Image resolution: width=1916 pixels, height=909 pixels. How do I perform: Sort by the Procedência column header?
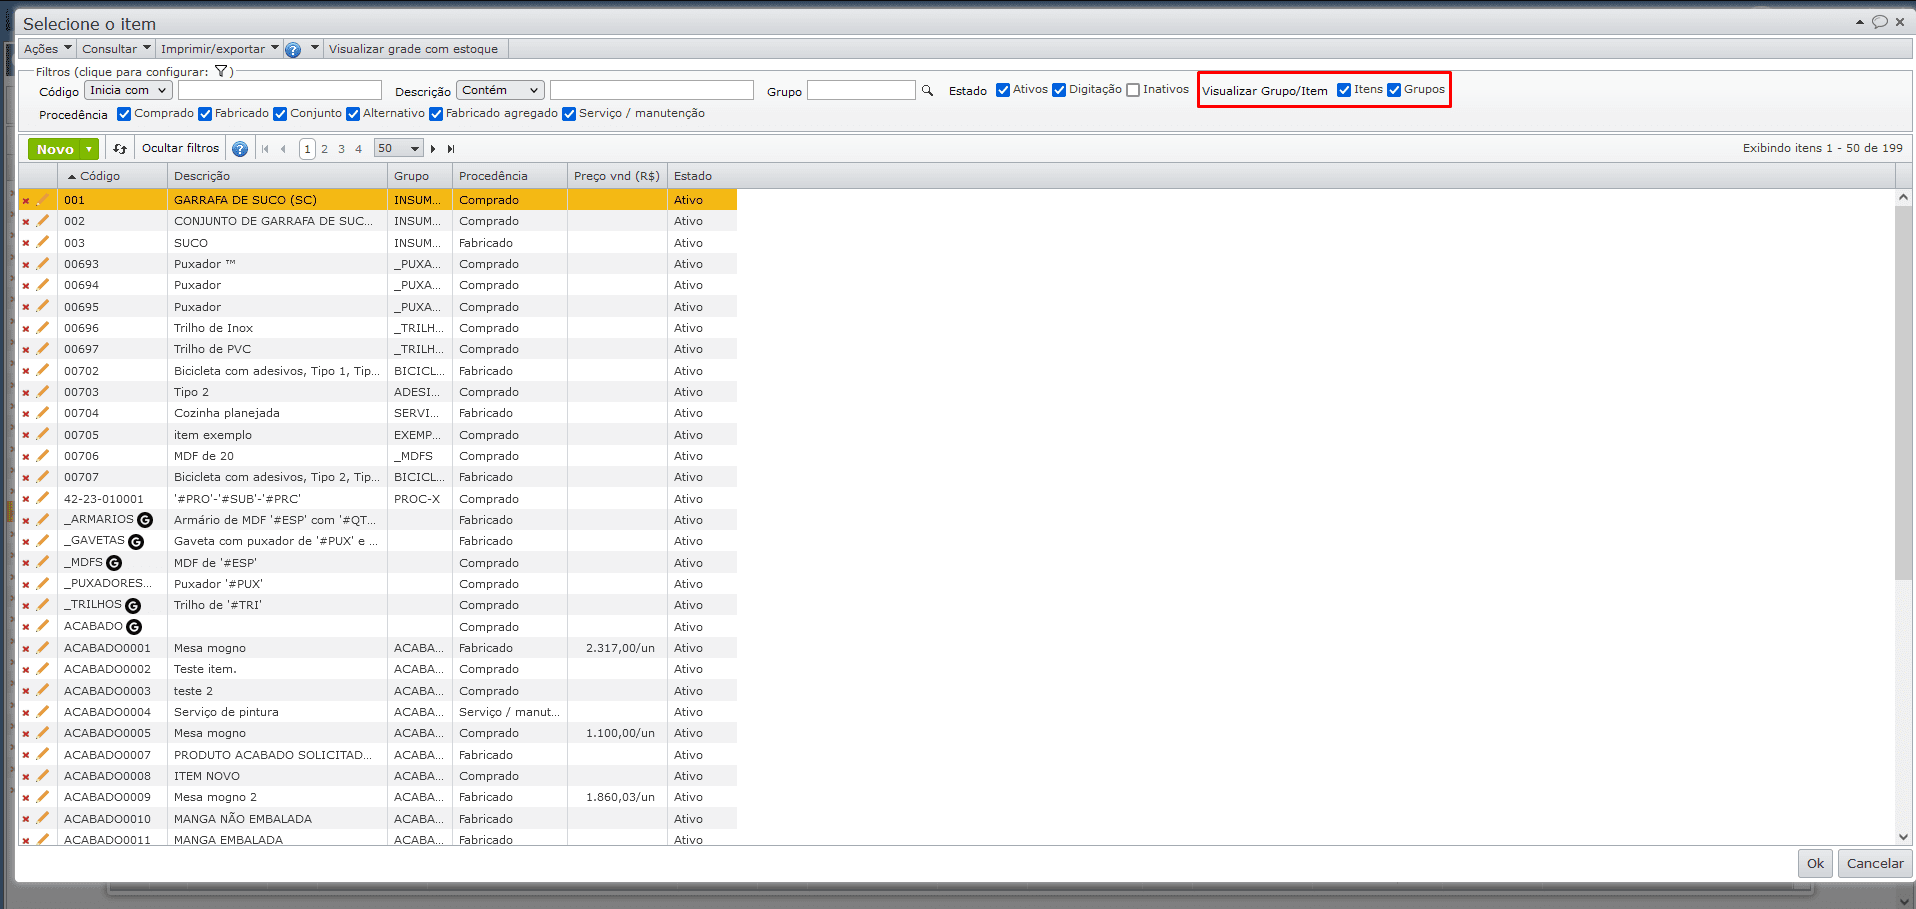point(510,176)
